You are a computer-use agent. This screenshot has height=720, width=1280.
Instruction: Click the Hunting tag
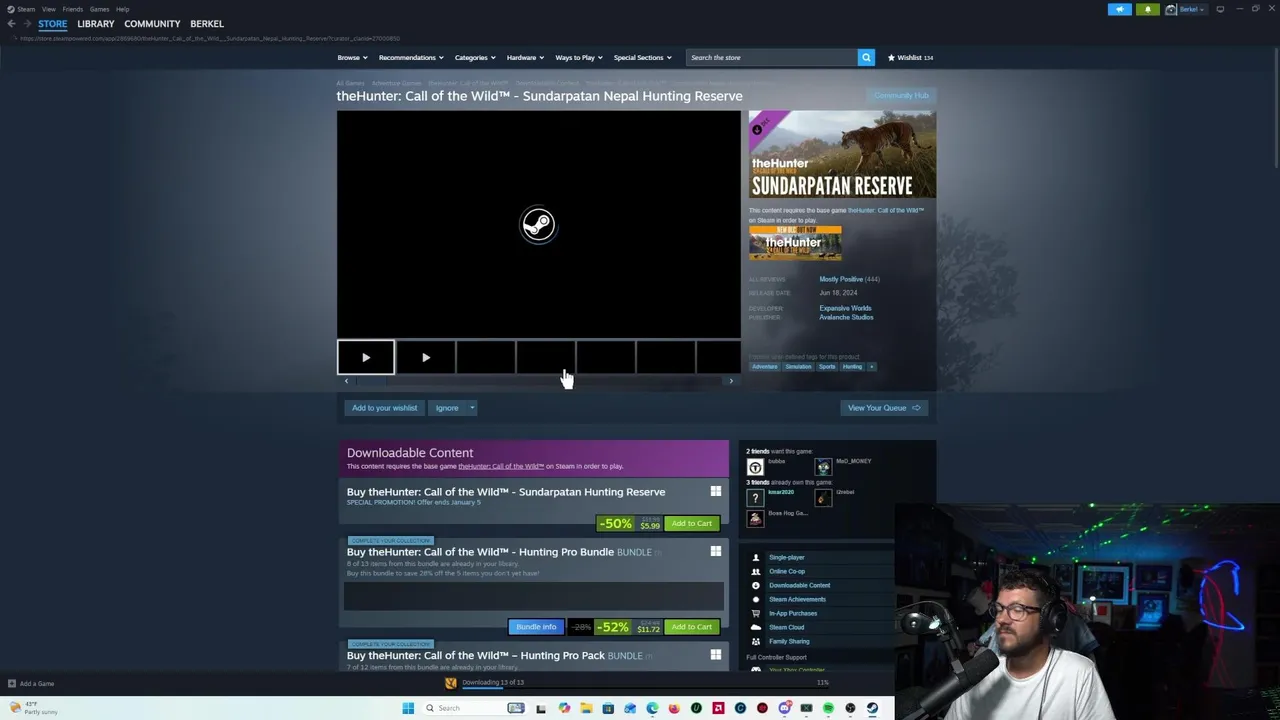pyautogui.click(x=852, y=367)
